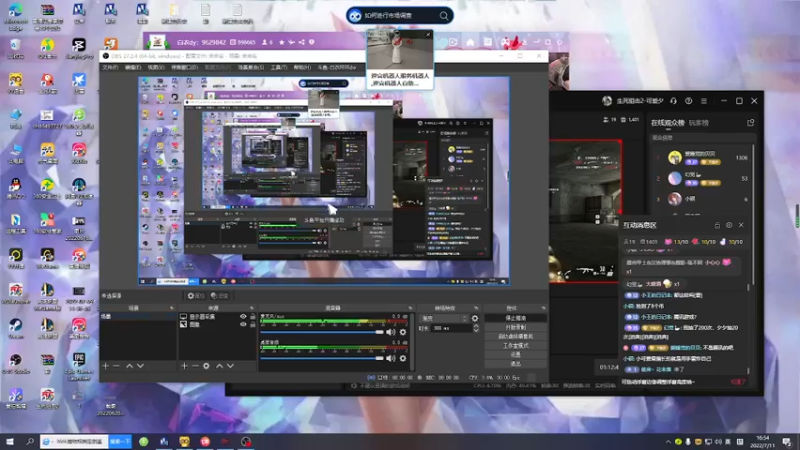Open the Scene Collection menu in OBS
The image size is (800, 450).
tap(251, 67)
